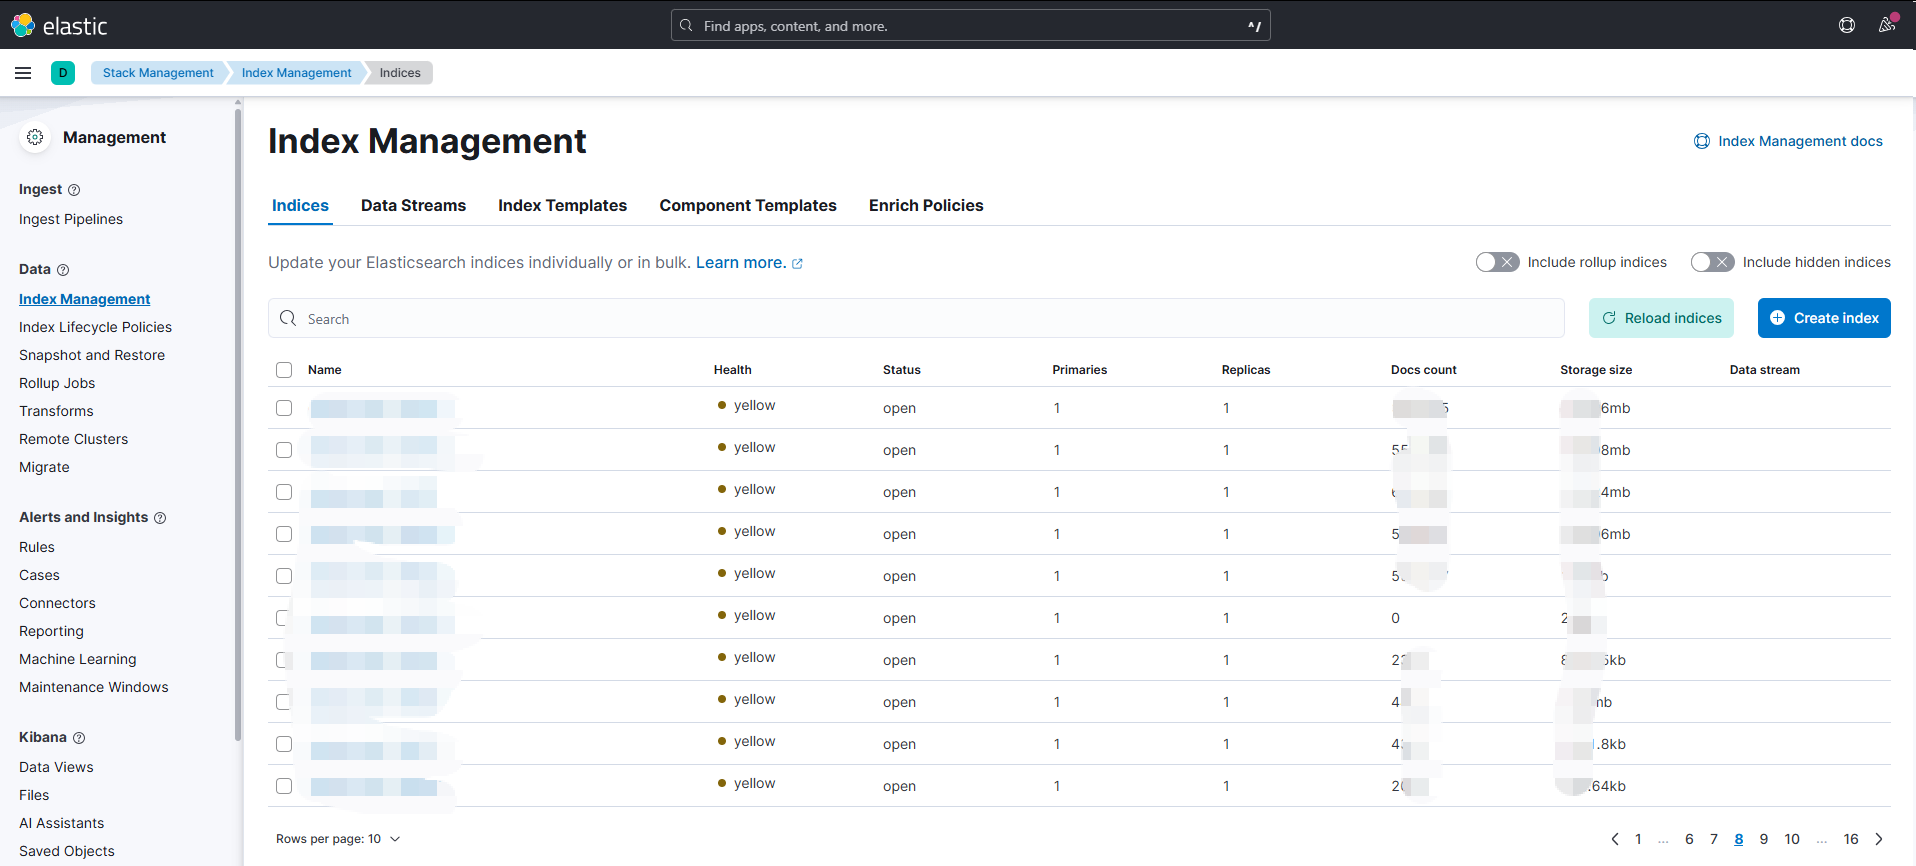Screen dimensions: 1916x866
Task: Open Ingest Pipelines in sidebar
Action: click(71, 219)
